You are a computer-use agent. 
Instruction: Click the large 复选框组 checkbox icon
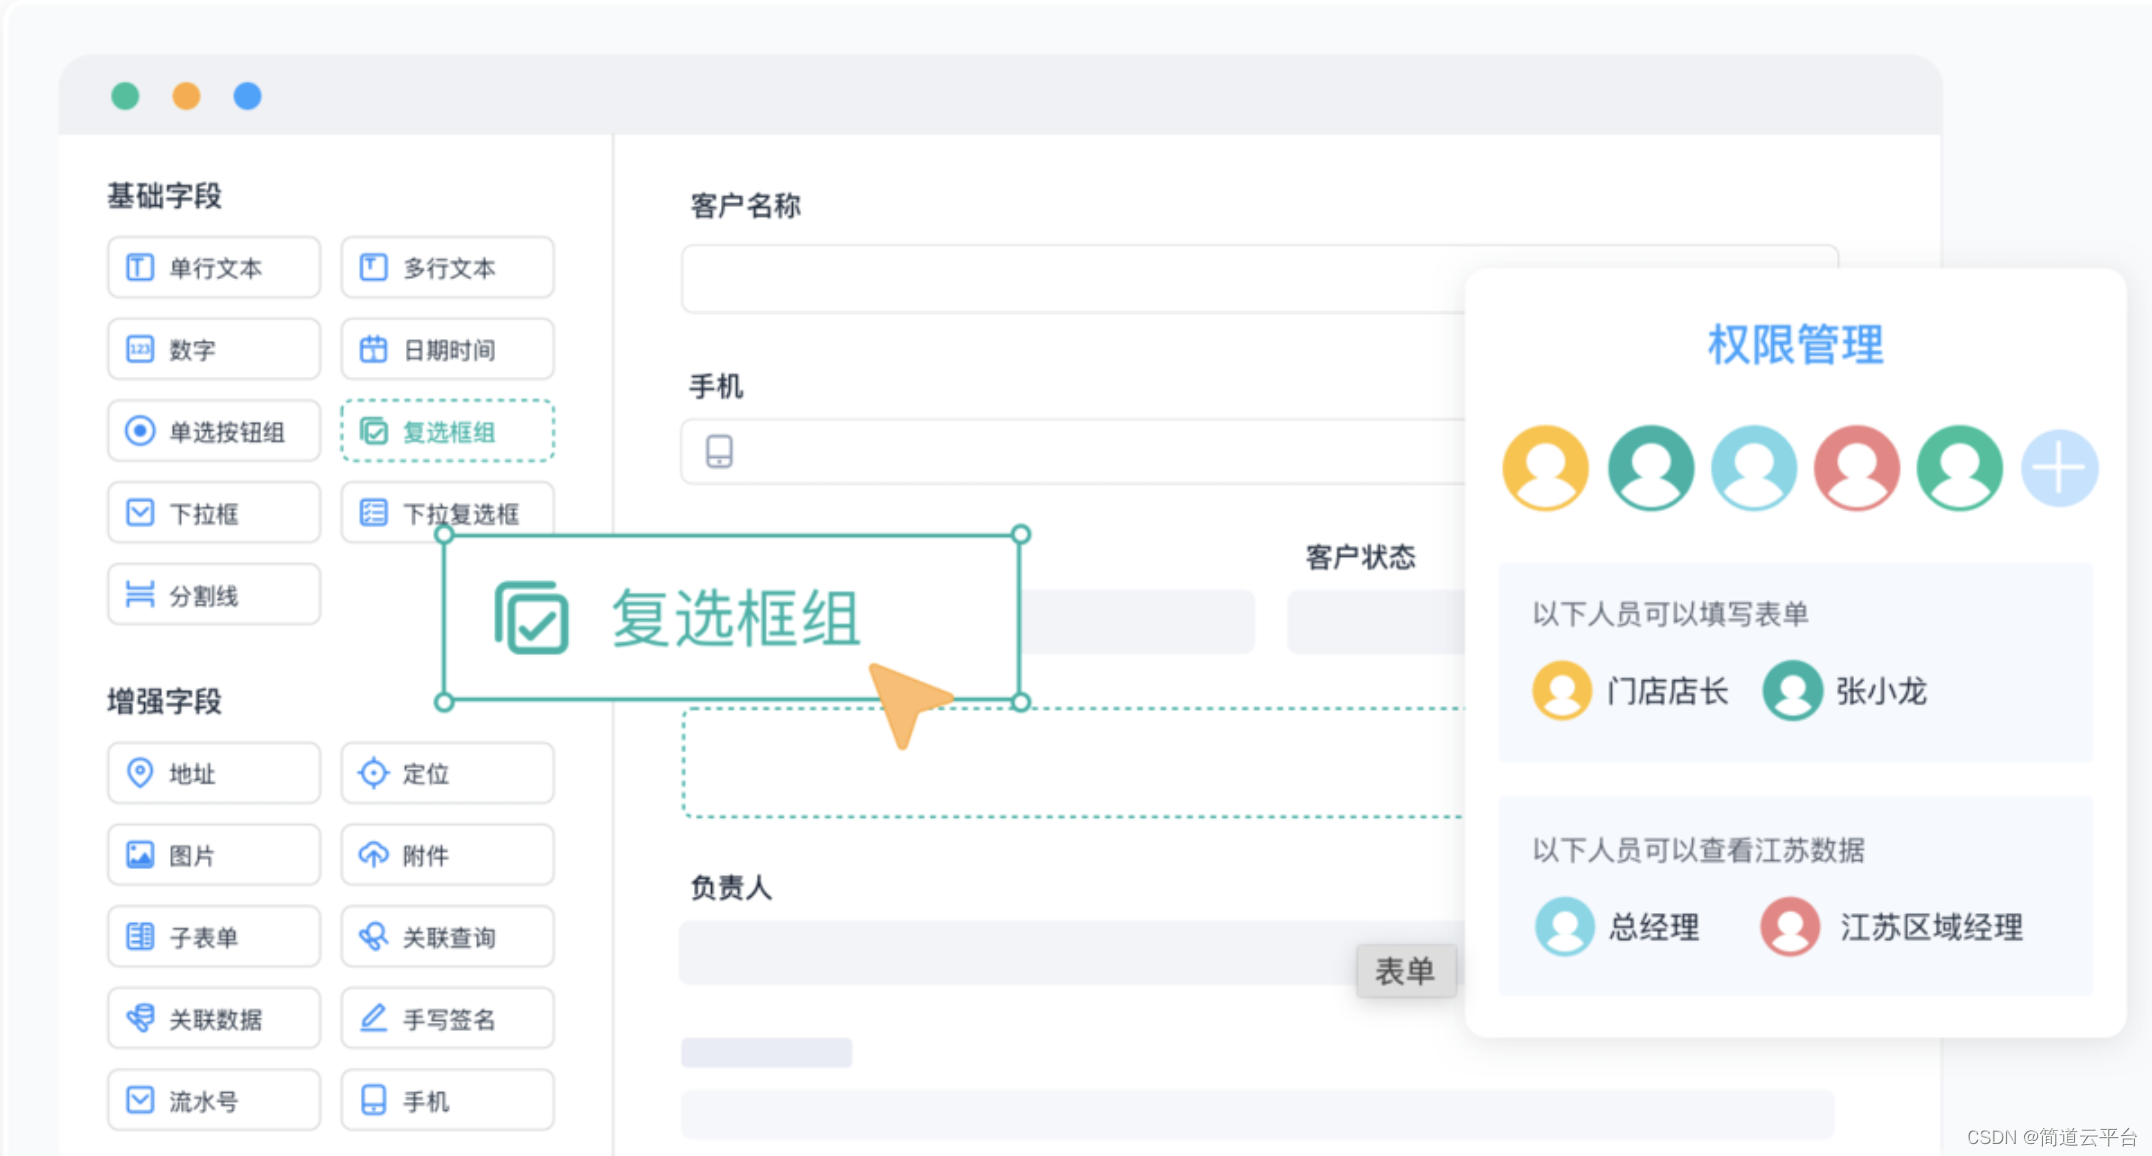coord(531,618)
